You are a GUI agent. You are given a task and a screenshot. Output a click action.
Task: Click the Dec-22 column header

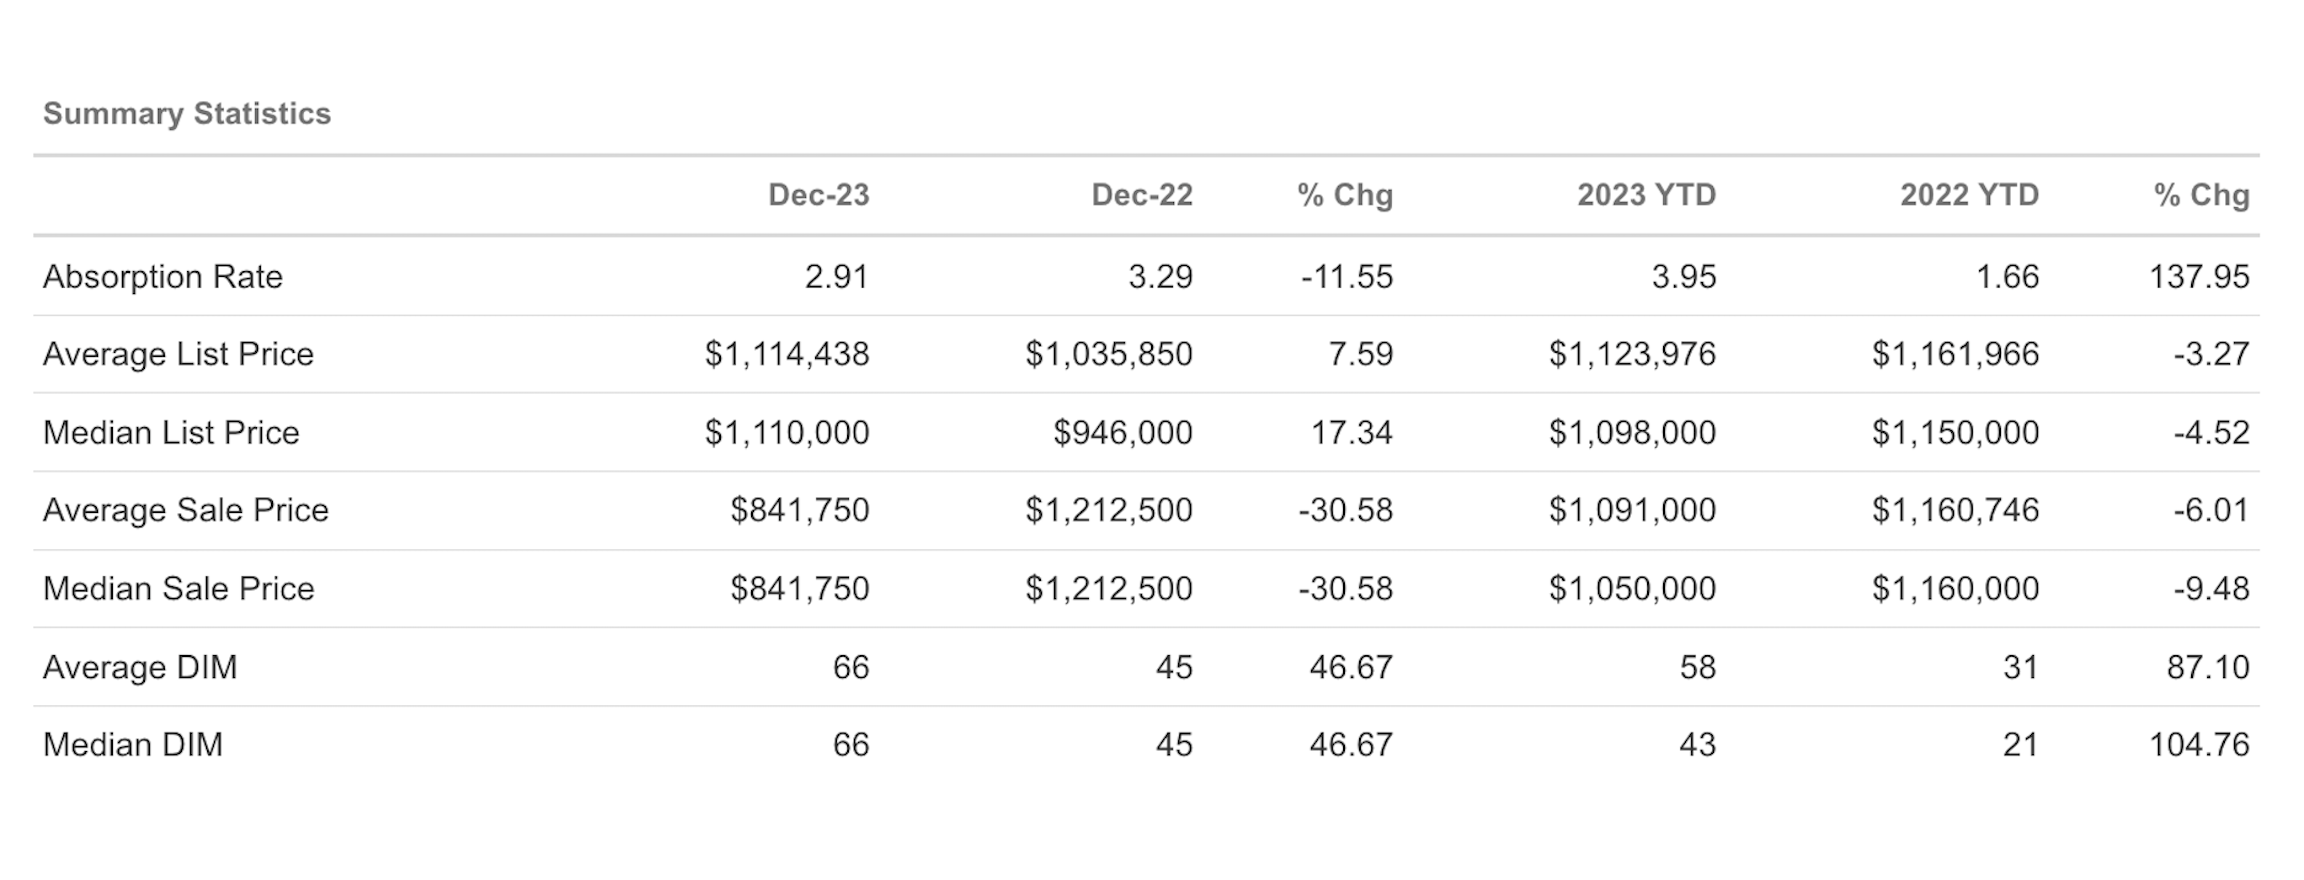1141,195
